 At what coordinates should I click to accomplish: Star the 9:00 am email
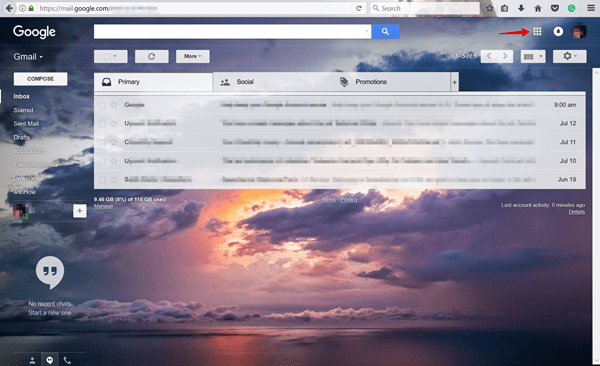pyautogui.click(x=114, y=105)
